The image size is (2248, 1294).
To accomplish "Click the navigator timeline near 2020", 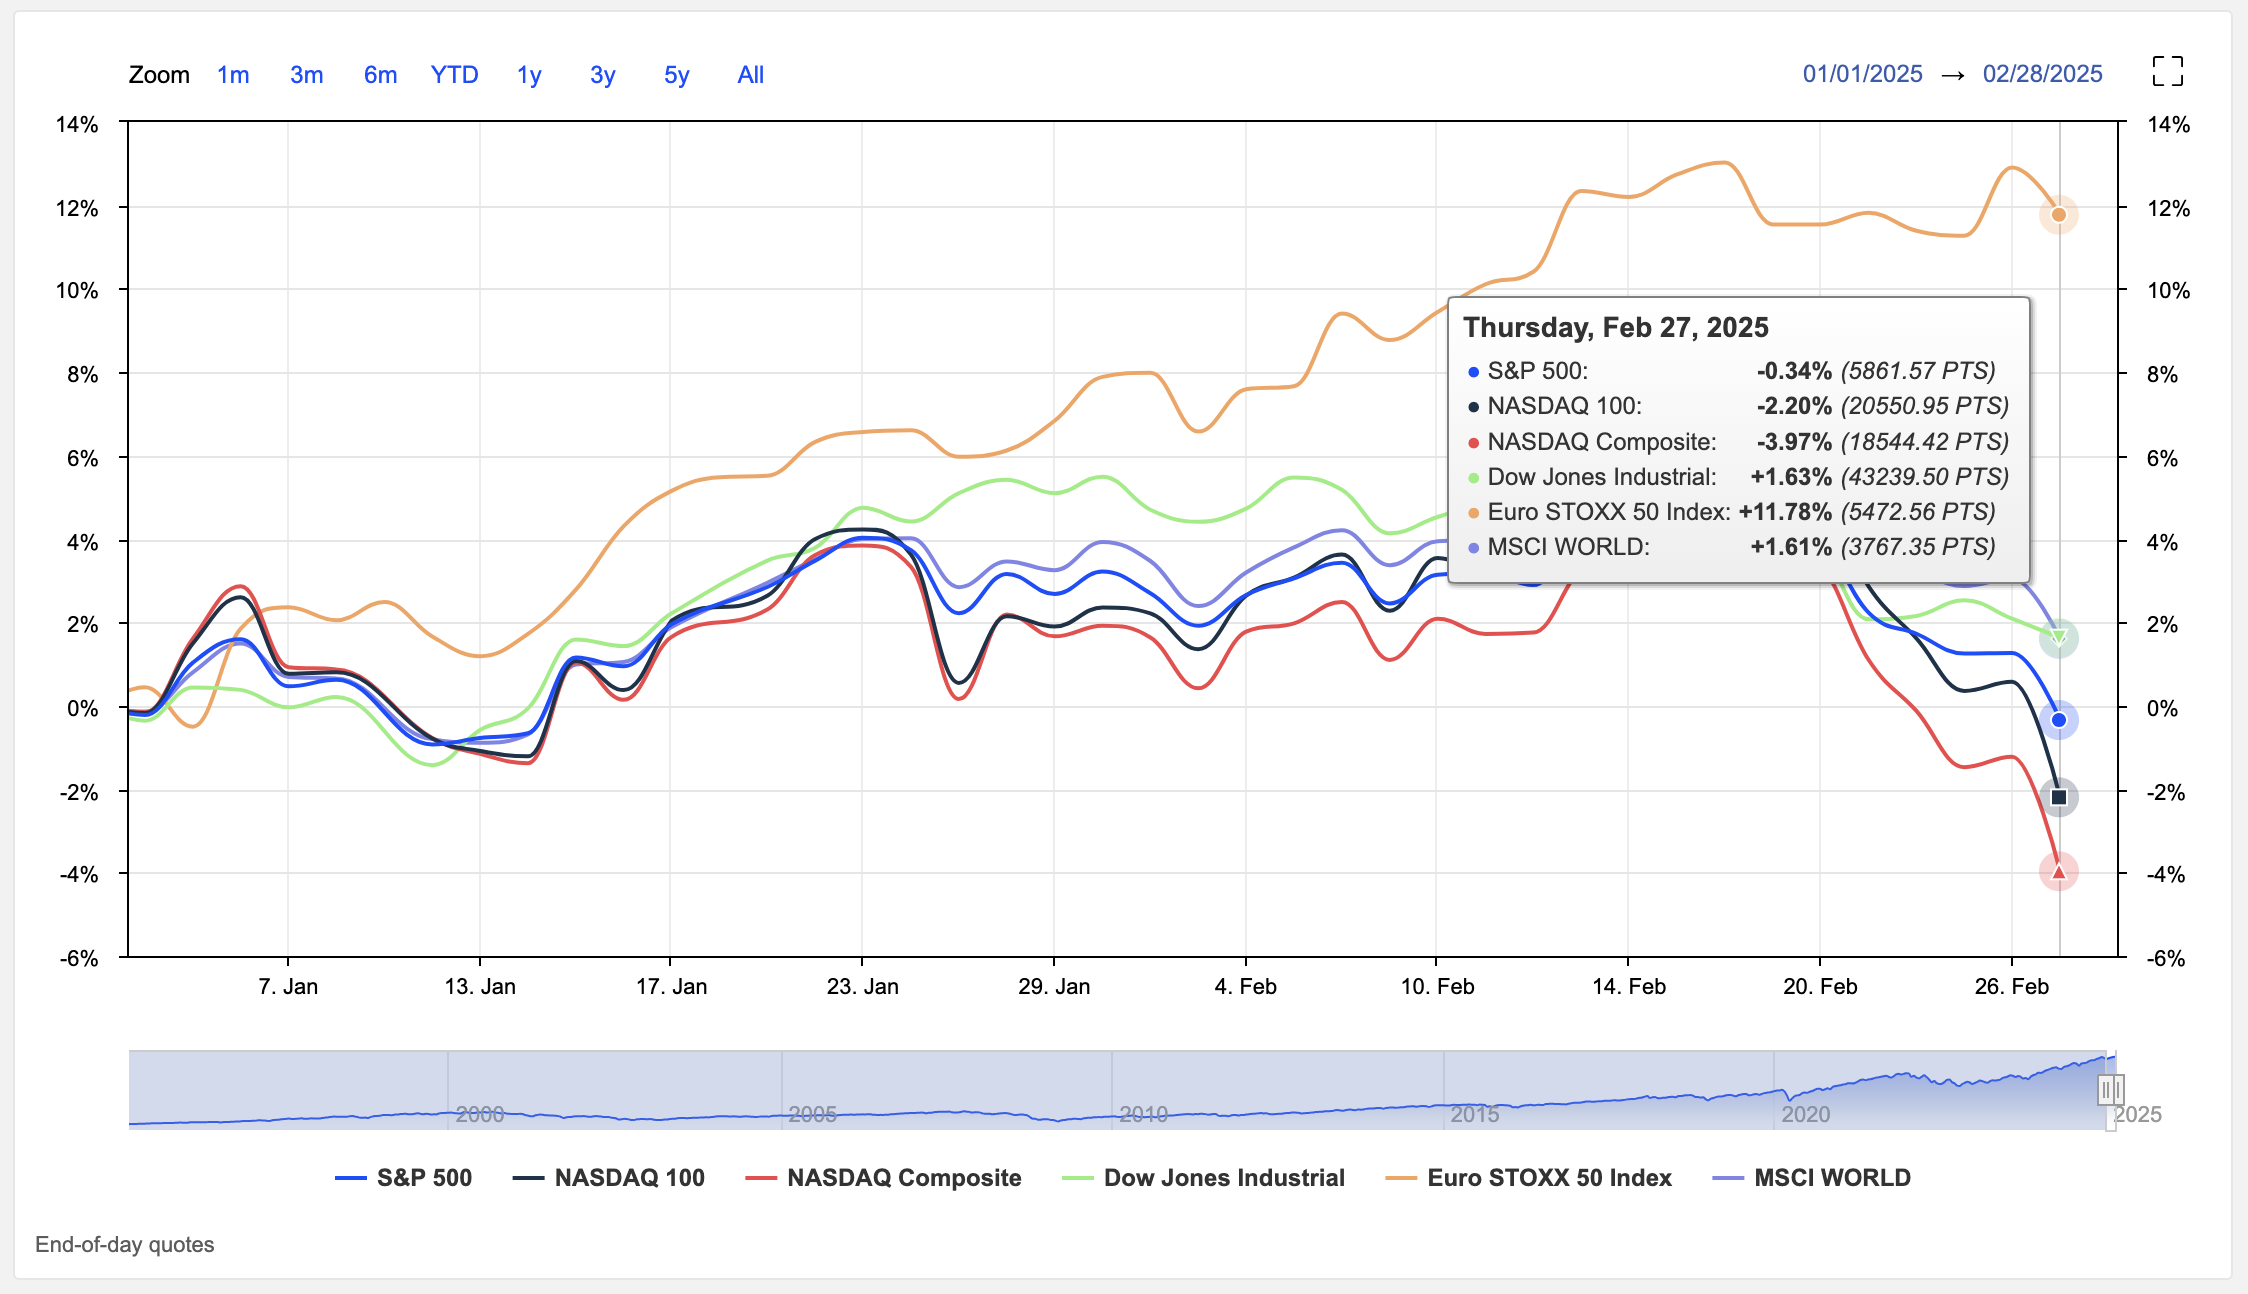I will point(1804,1114).
